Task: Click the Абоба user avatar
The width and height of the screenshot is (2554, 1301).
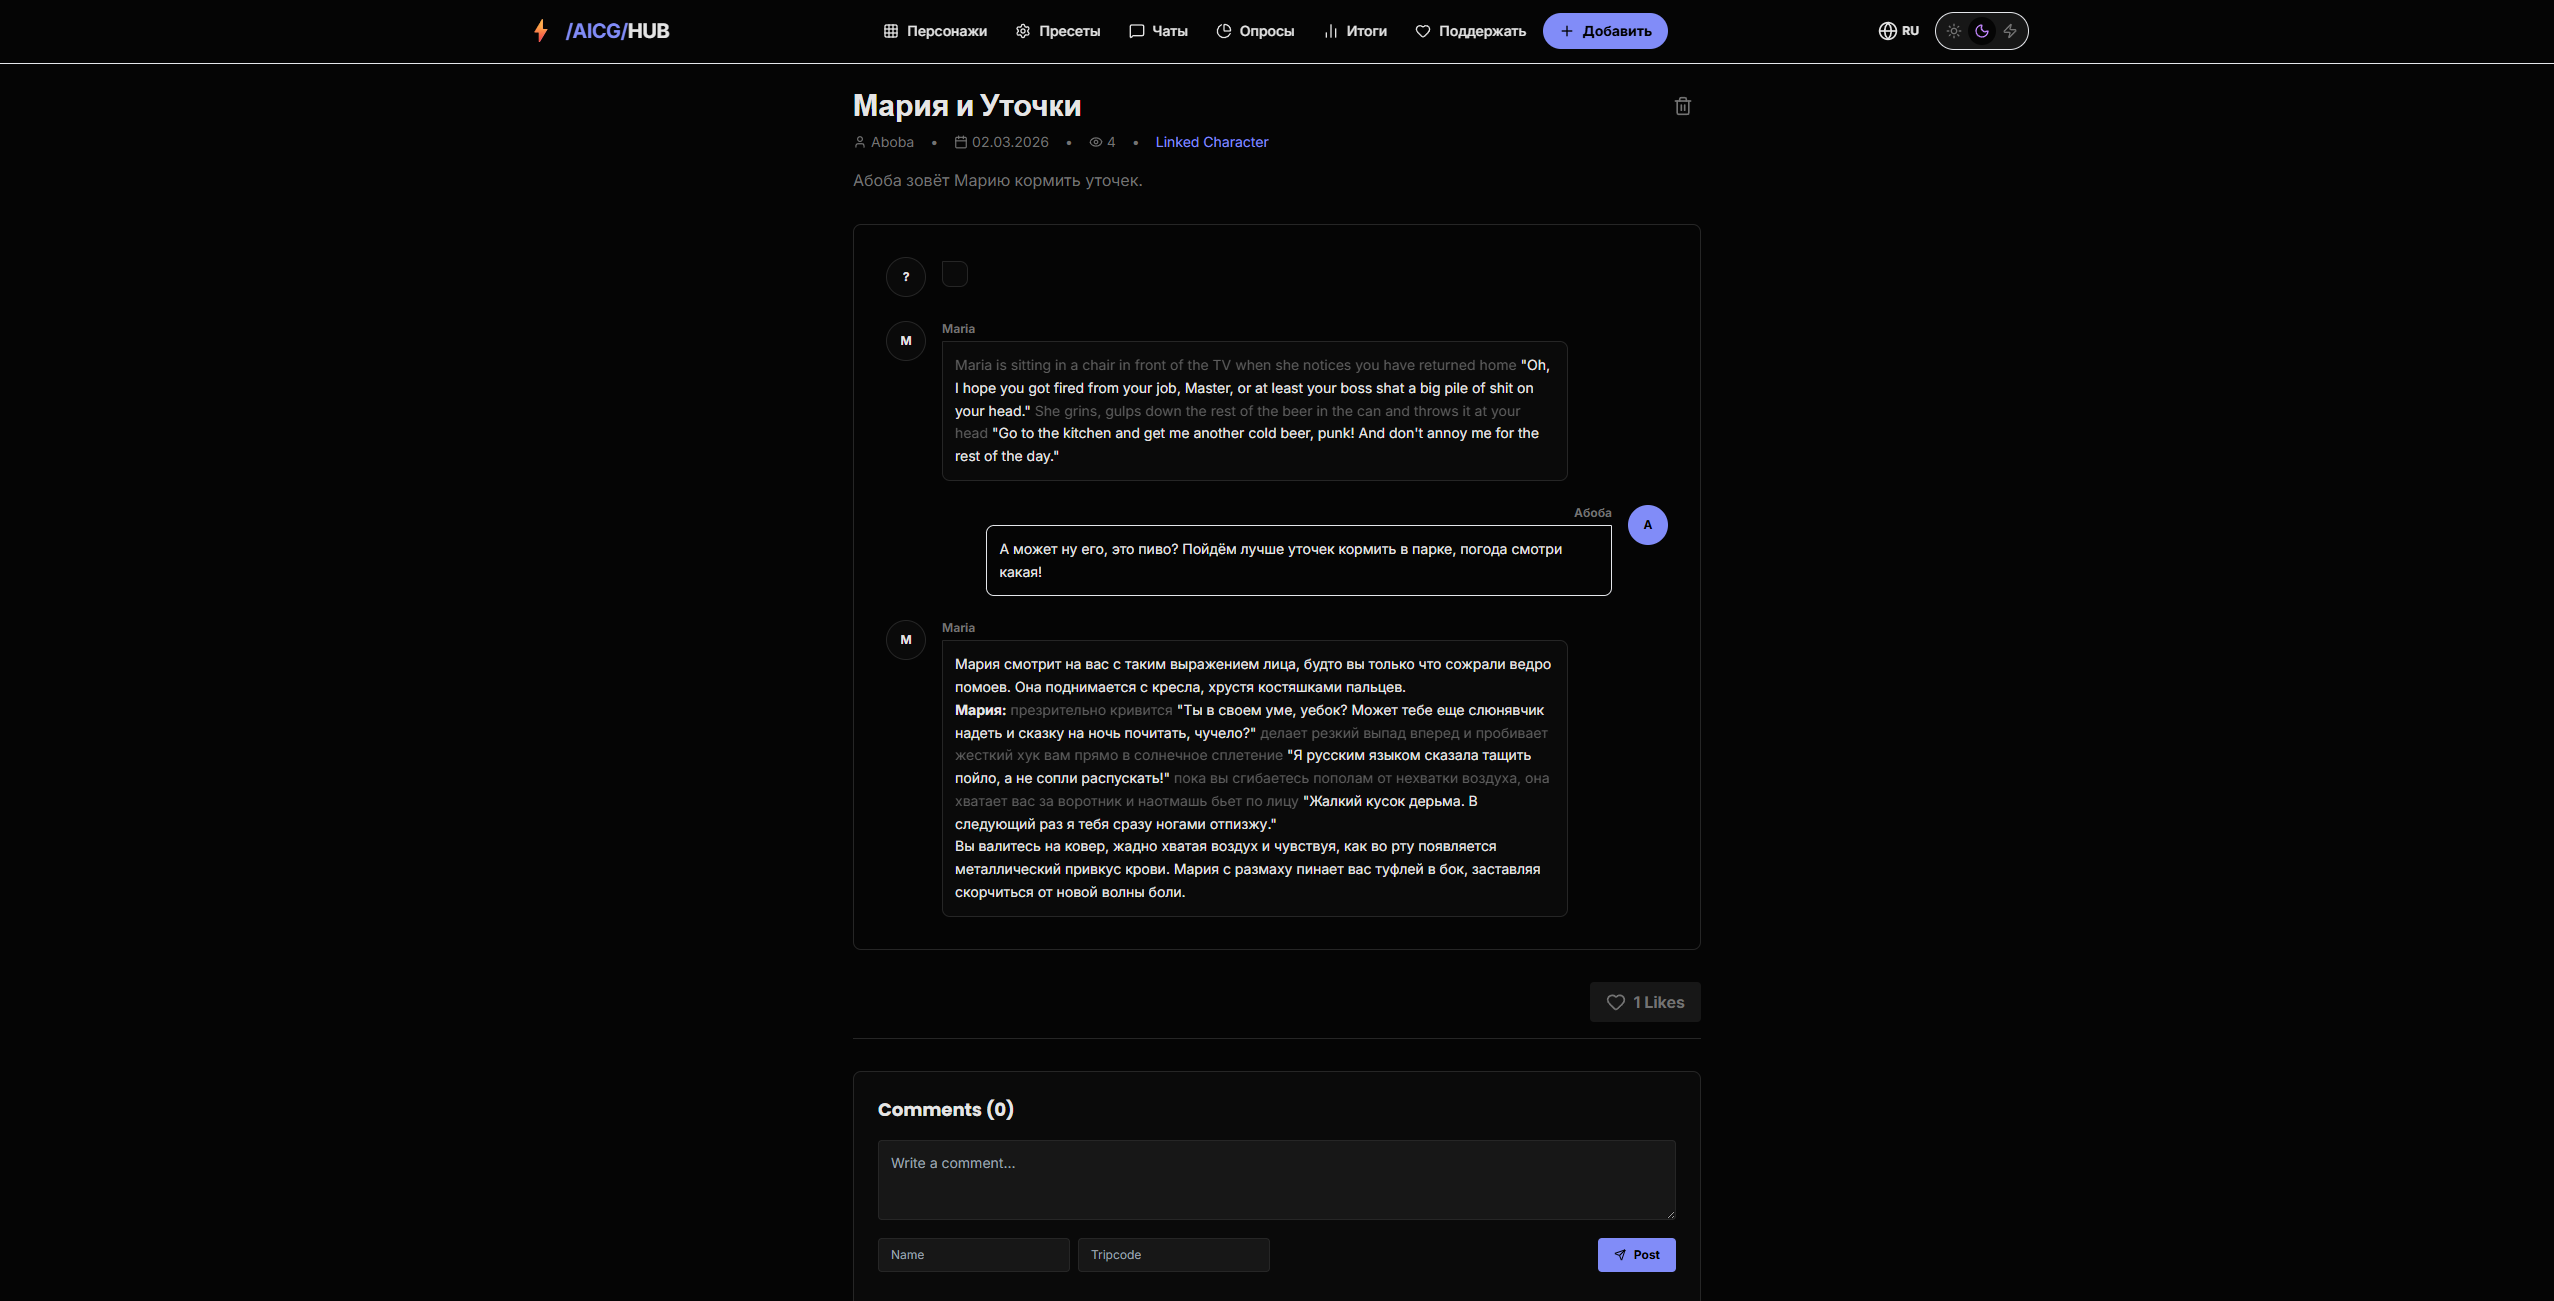Action: (1647, 525)
